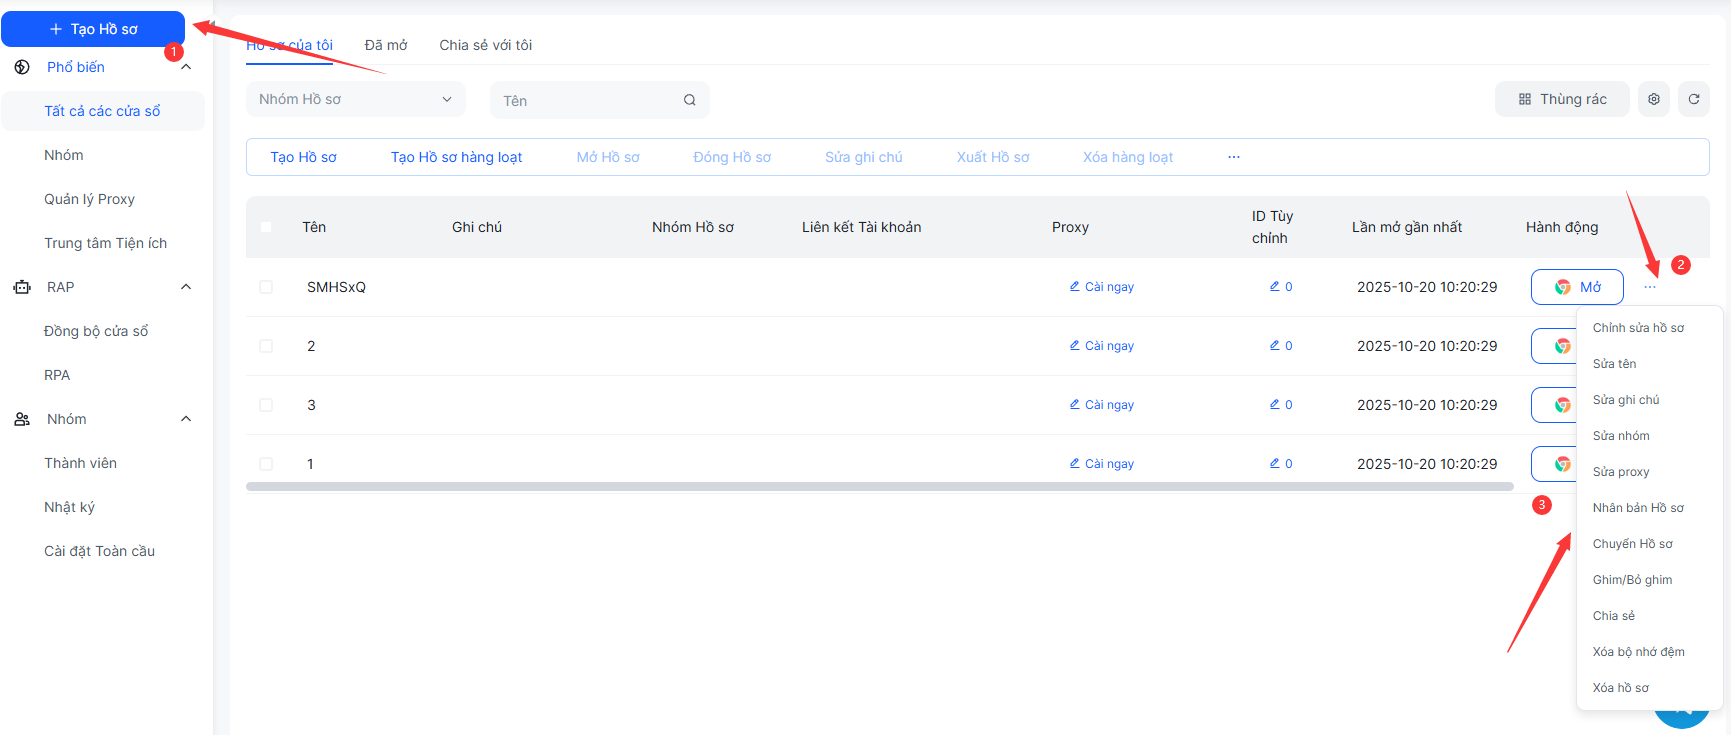Click the ID edit pencil icon in SMHSxQ row
Screen dimensions: 1731x735
tap(1275, 287)
